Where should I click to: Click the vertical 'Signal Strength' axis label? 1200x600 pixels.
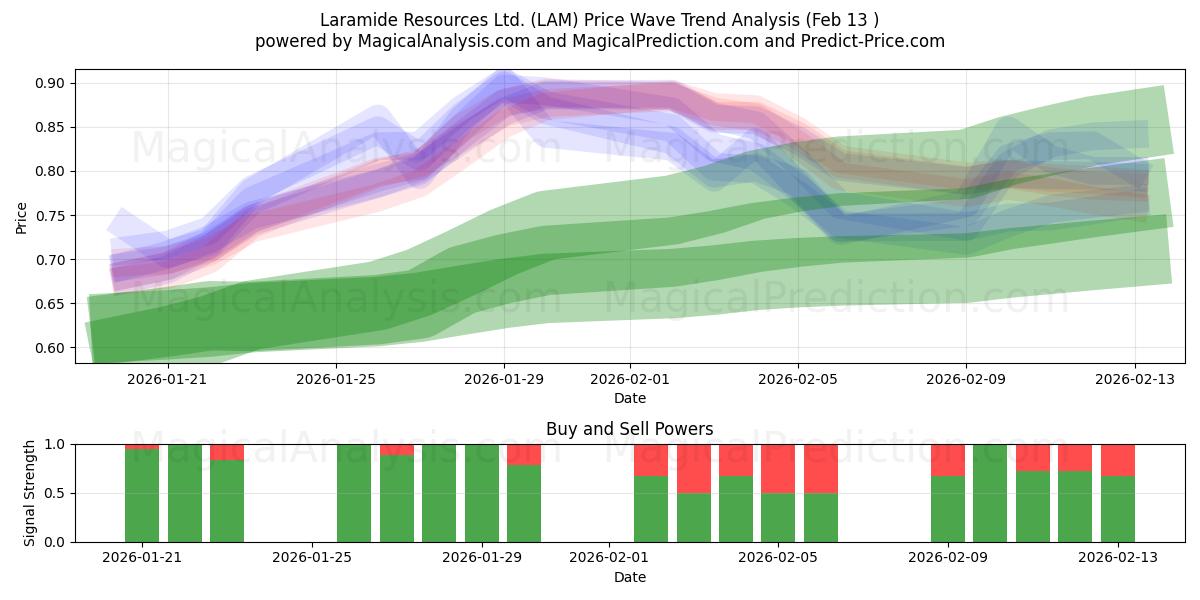pyautogui.click(x=30, y=493)
